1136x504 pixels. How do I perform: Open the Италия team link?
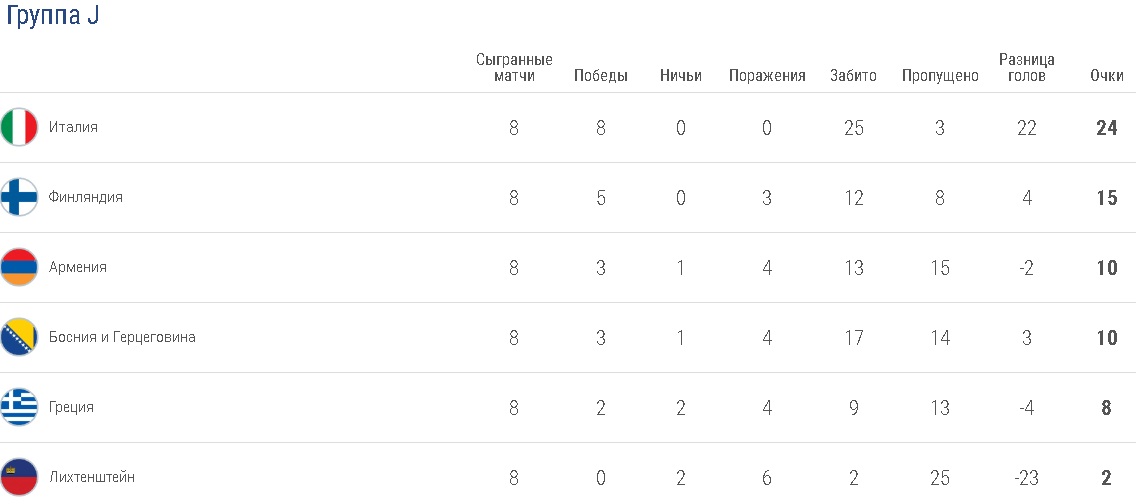[73, 128]
